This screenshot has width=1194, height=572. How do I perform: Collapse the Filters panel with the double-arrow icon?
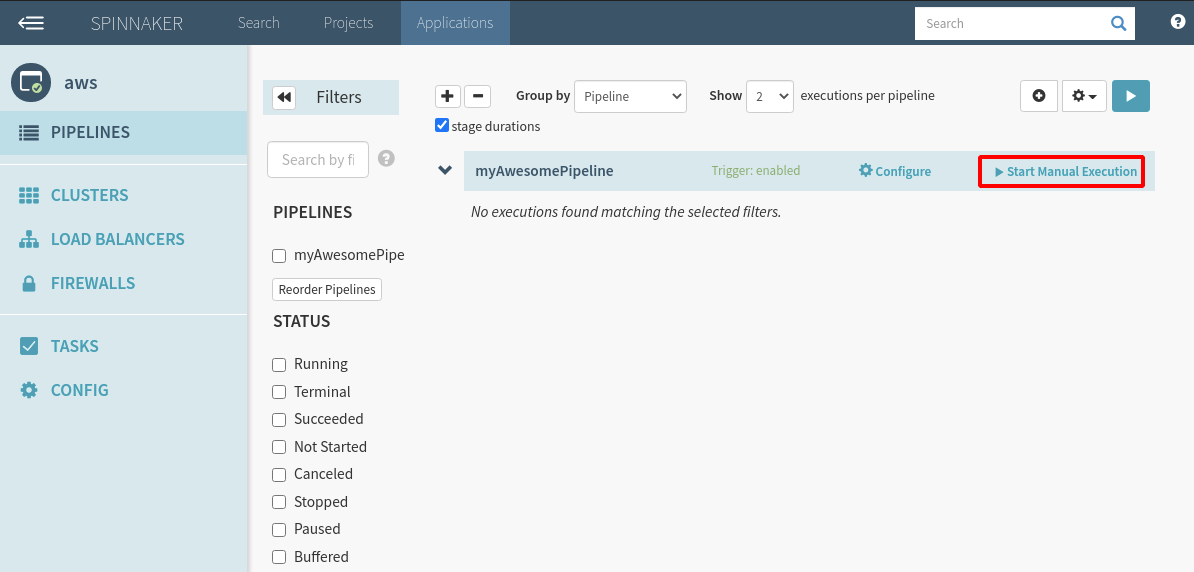point(284,97)
